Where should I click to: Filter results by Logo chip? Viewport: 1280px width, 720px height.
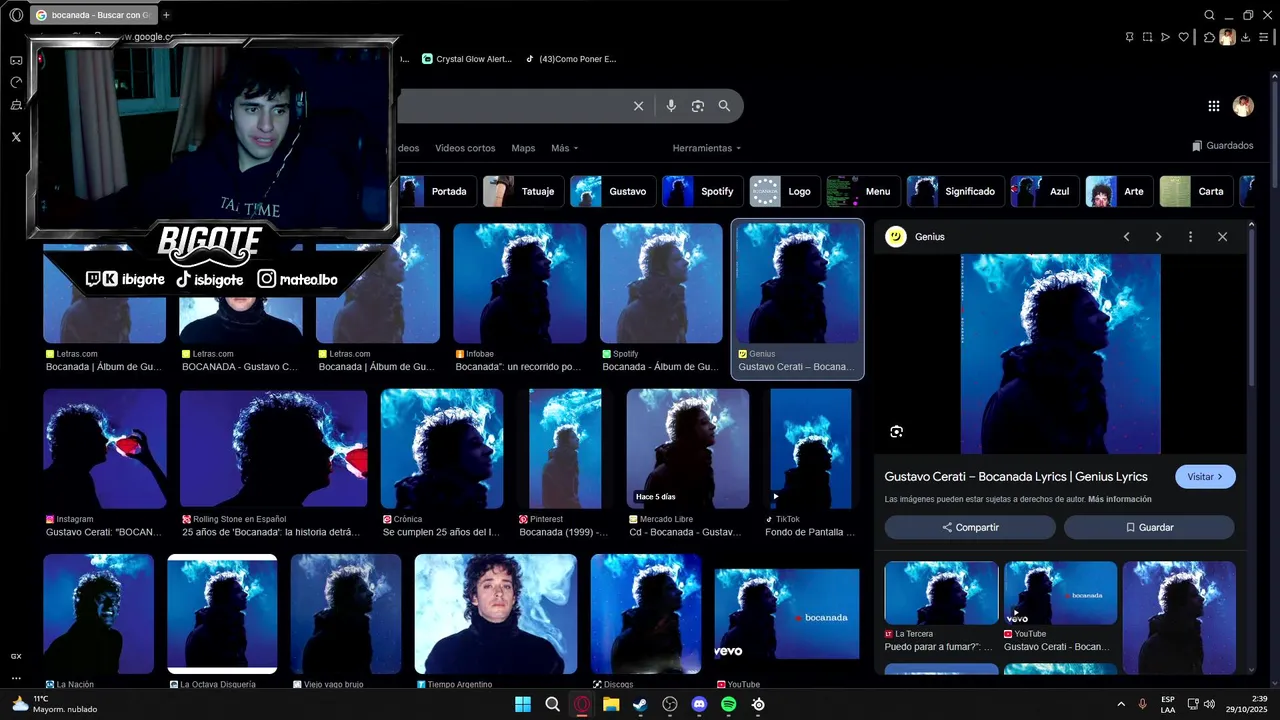784,191
